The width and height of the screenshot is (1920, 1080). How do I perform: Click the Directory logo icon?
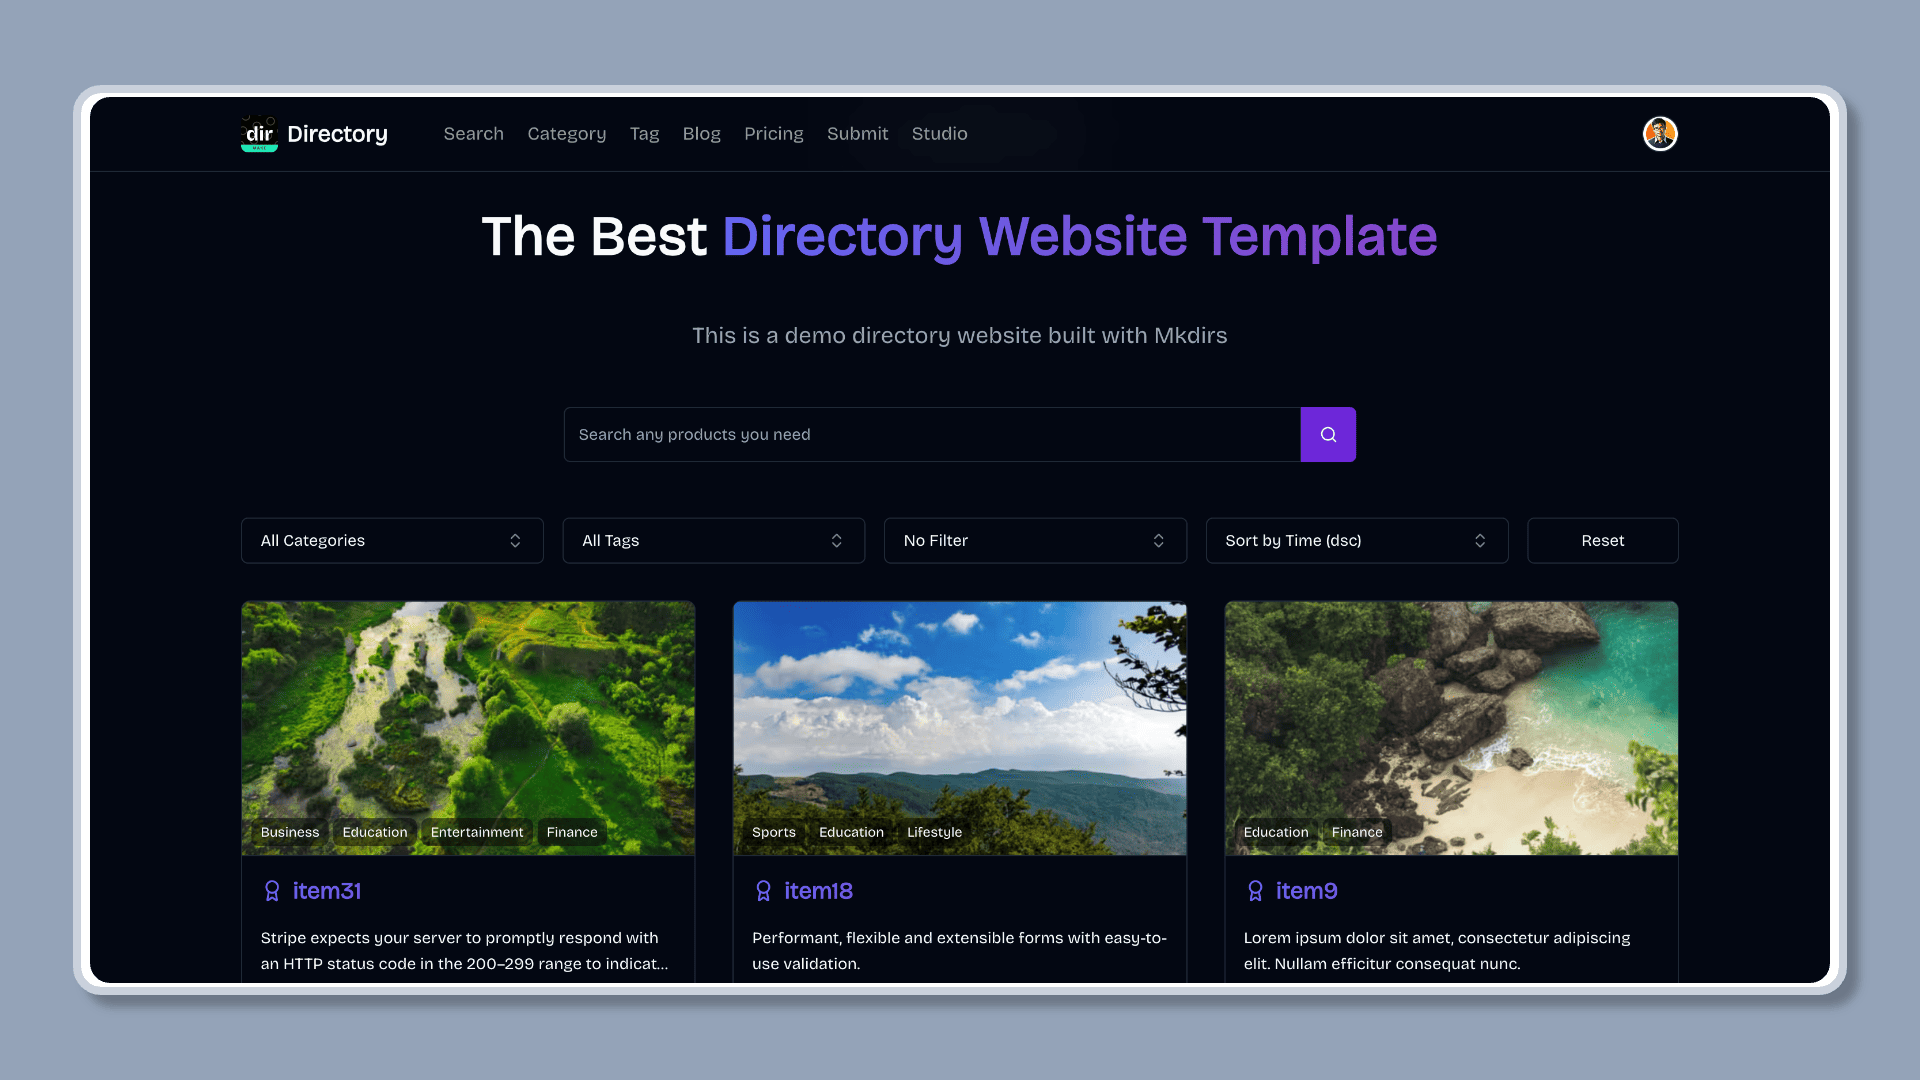pyautogui.click(x=258, y=133)
